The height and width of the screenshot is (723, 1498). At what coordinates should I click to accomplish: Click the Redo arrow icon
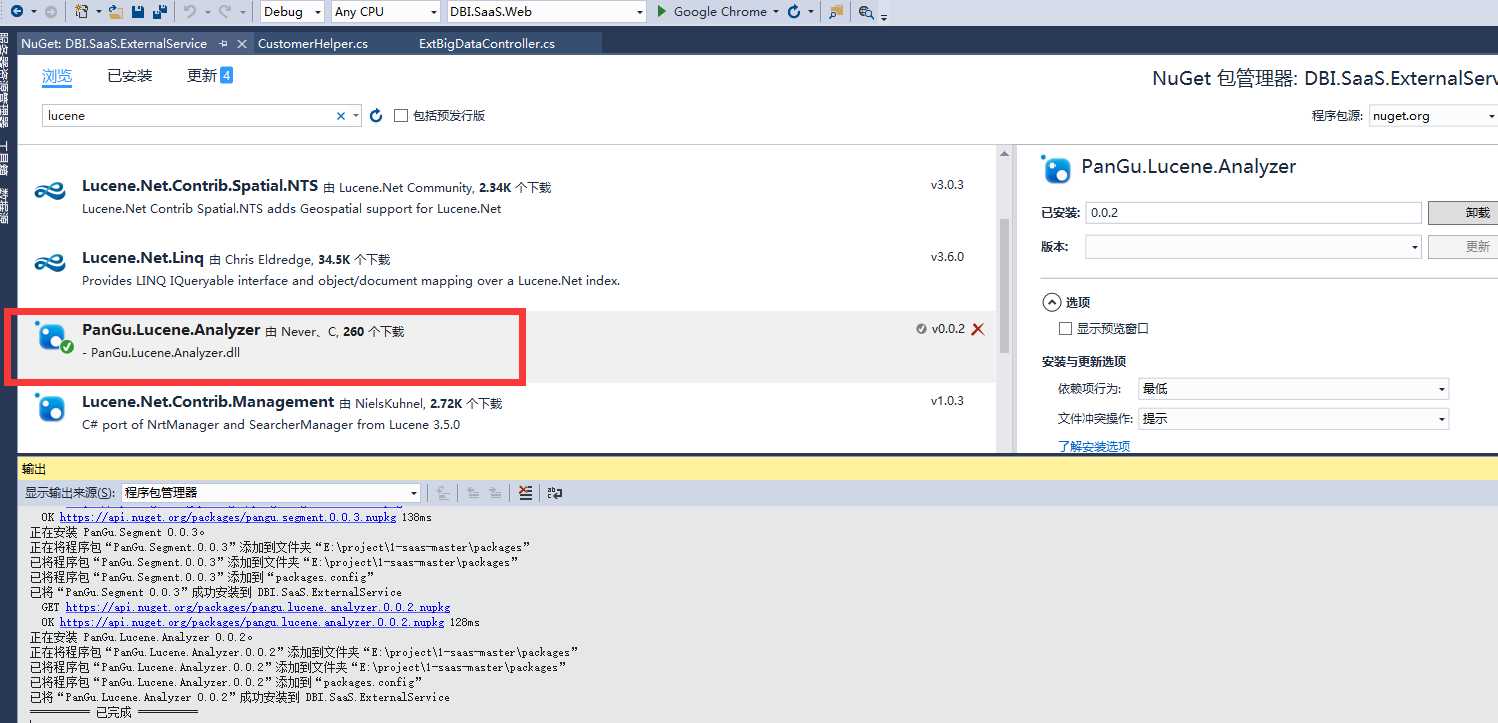pos(225,11)
